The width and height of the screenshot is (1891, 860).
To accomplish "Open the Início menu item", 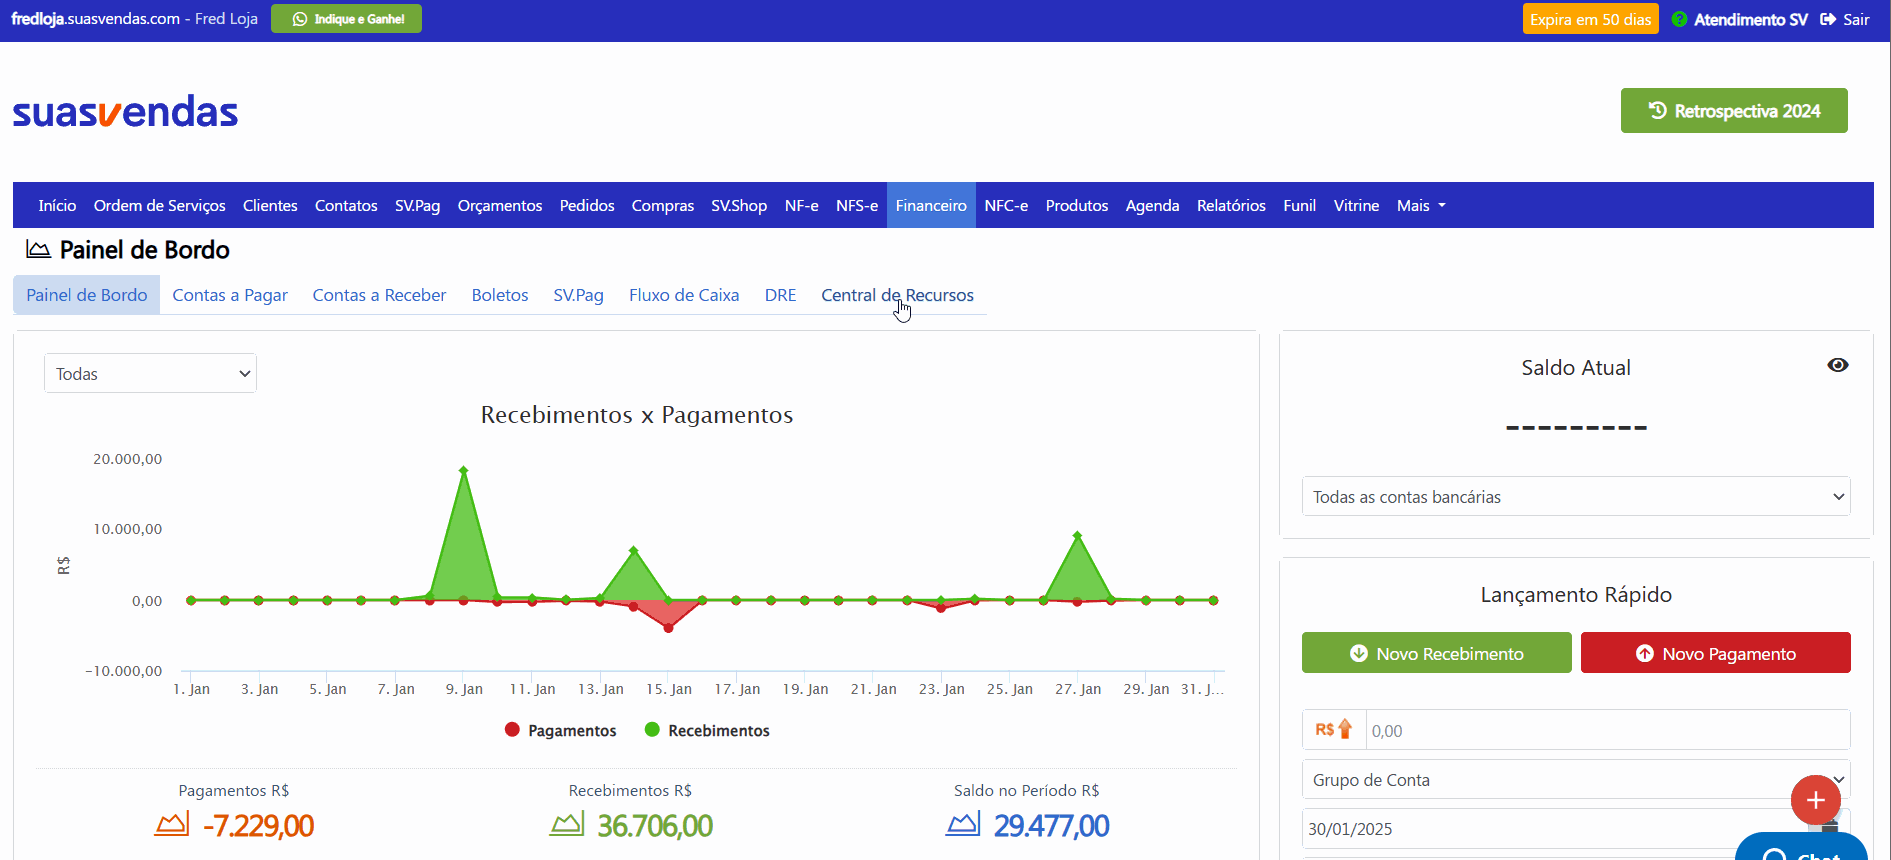I will click(57, 205).
